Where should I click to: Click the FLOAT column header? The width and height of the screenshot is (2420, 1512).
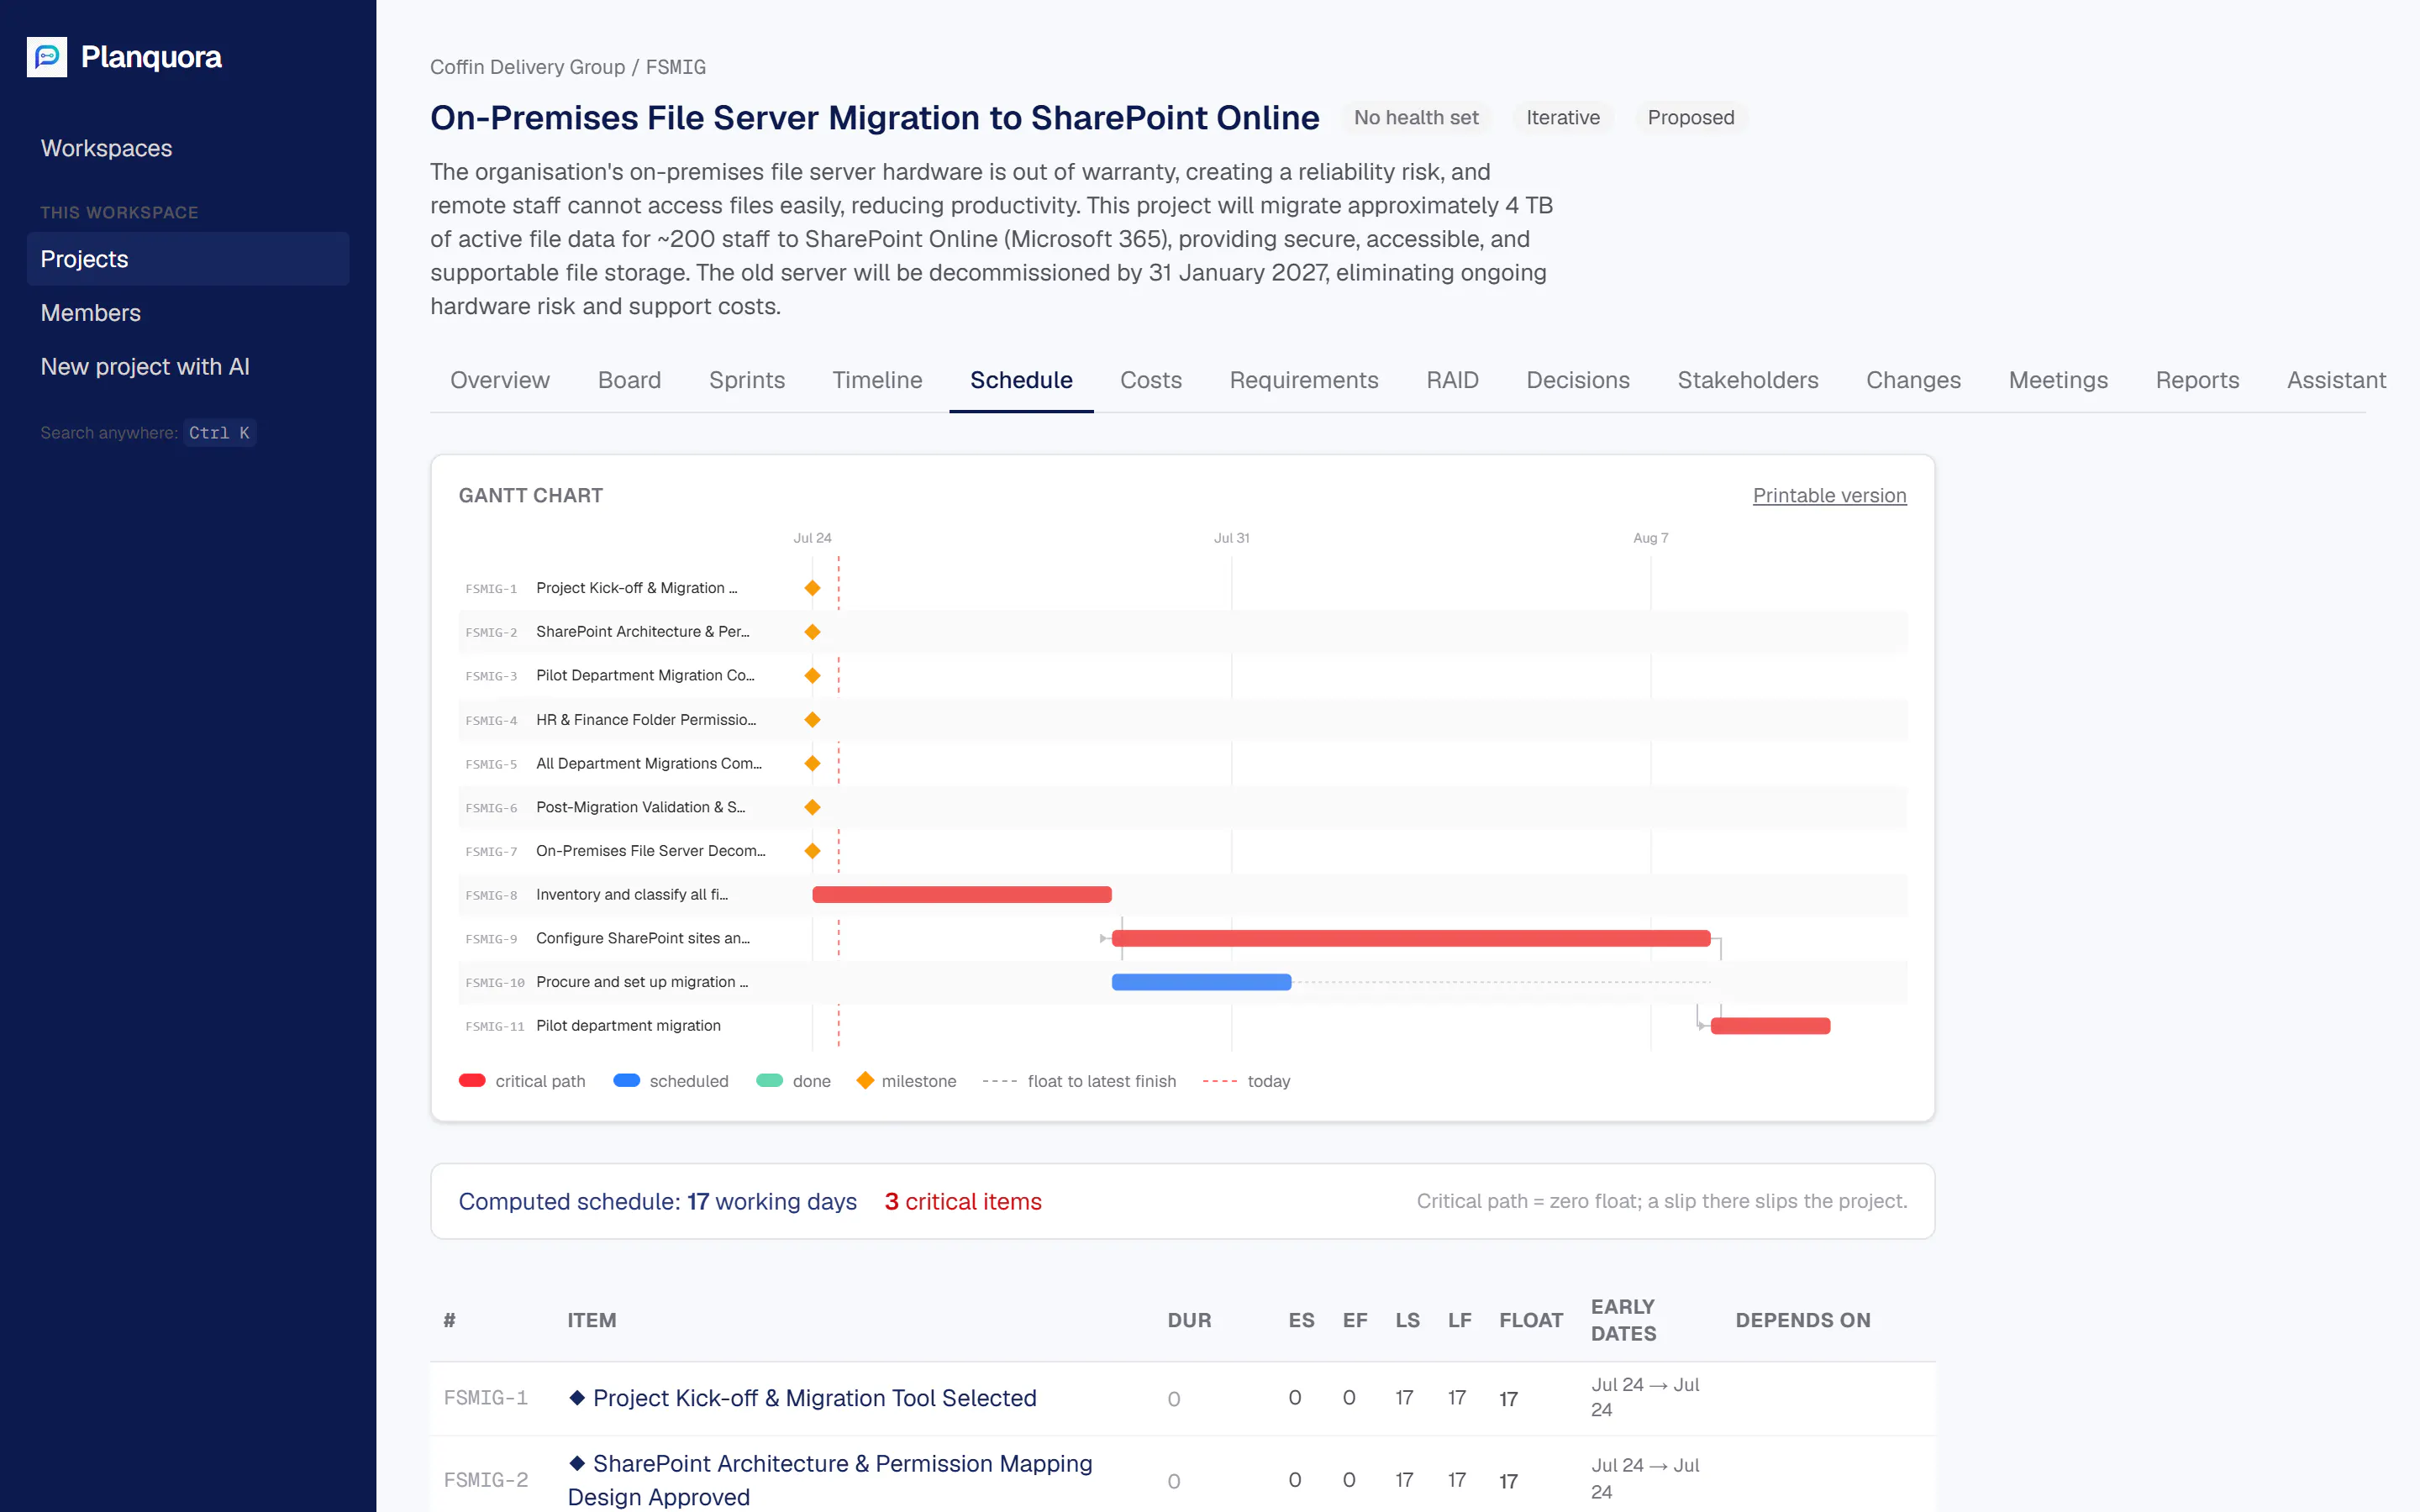pos(1530,1320)
